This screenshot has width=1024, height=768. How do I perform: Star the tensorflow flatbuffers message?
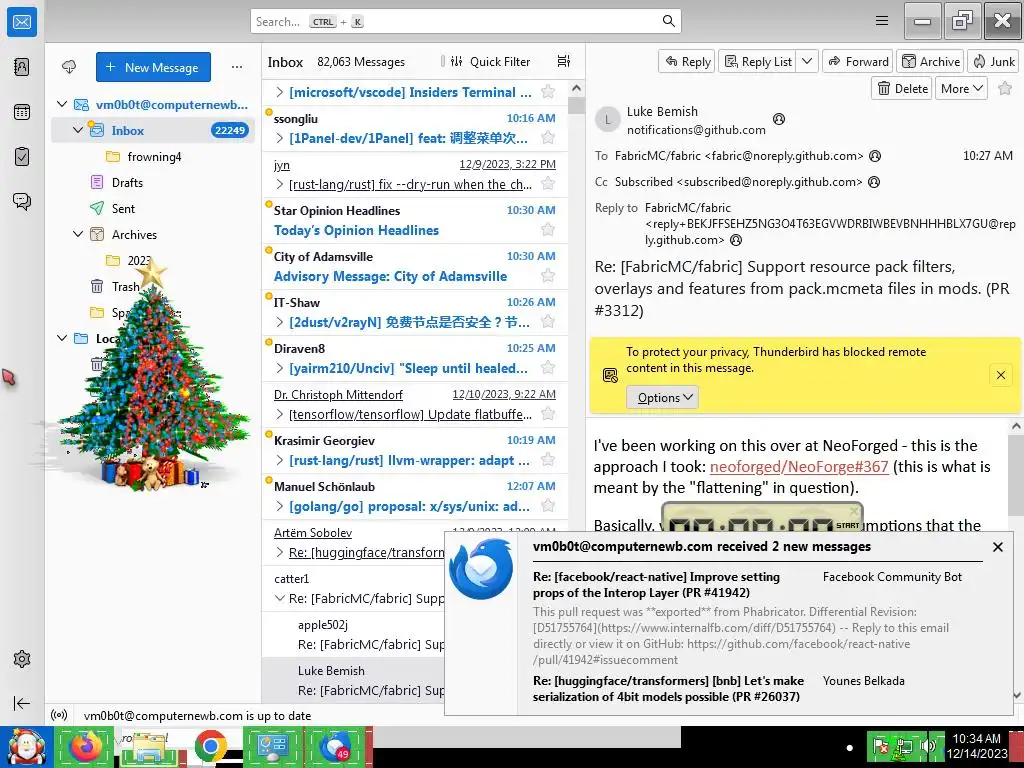coord(548,414)
